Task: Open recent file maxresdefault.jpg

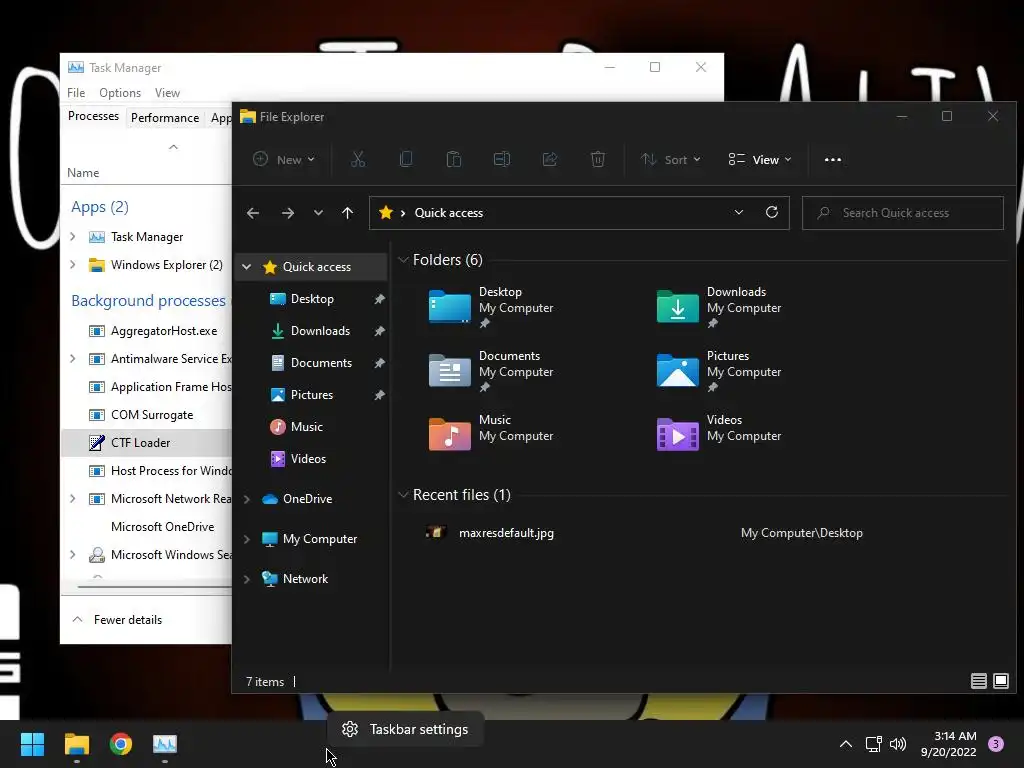Action: click(506, 533)
